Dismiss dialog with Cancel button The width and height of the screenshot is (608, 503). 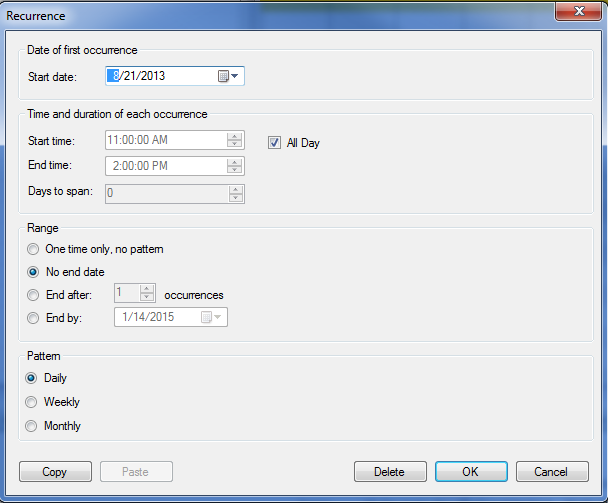tap(552, 472)
